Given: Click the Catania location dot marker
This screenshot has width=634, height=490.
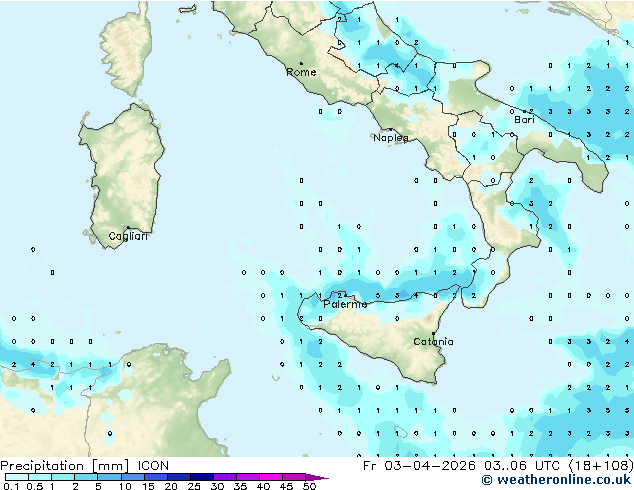Looking at the screenshot, I should click(433, 334).
